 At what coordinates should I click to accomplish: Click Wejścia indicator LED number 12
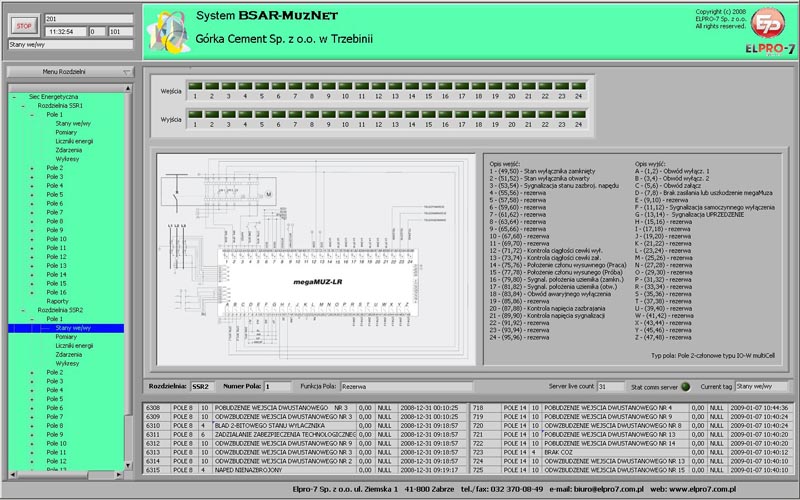click(x=379, y=86)
